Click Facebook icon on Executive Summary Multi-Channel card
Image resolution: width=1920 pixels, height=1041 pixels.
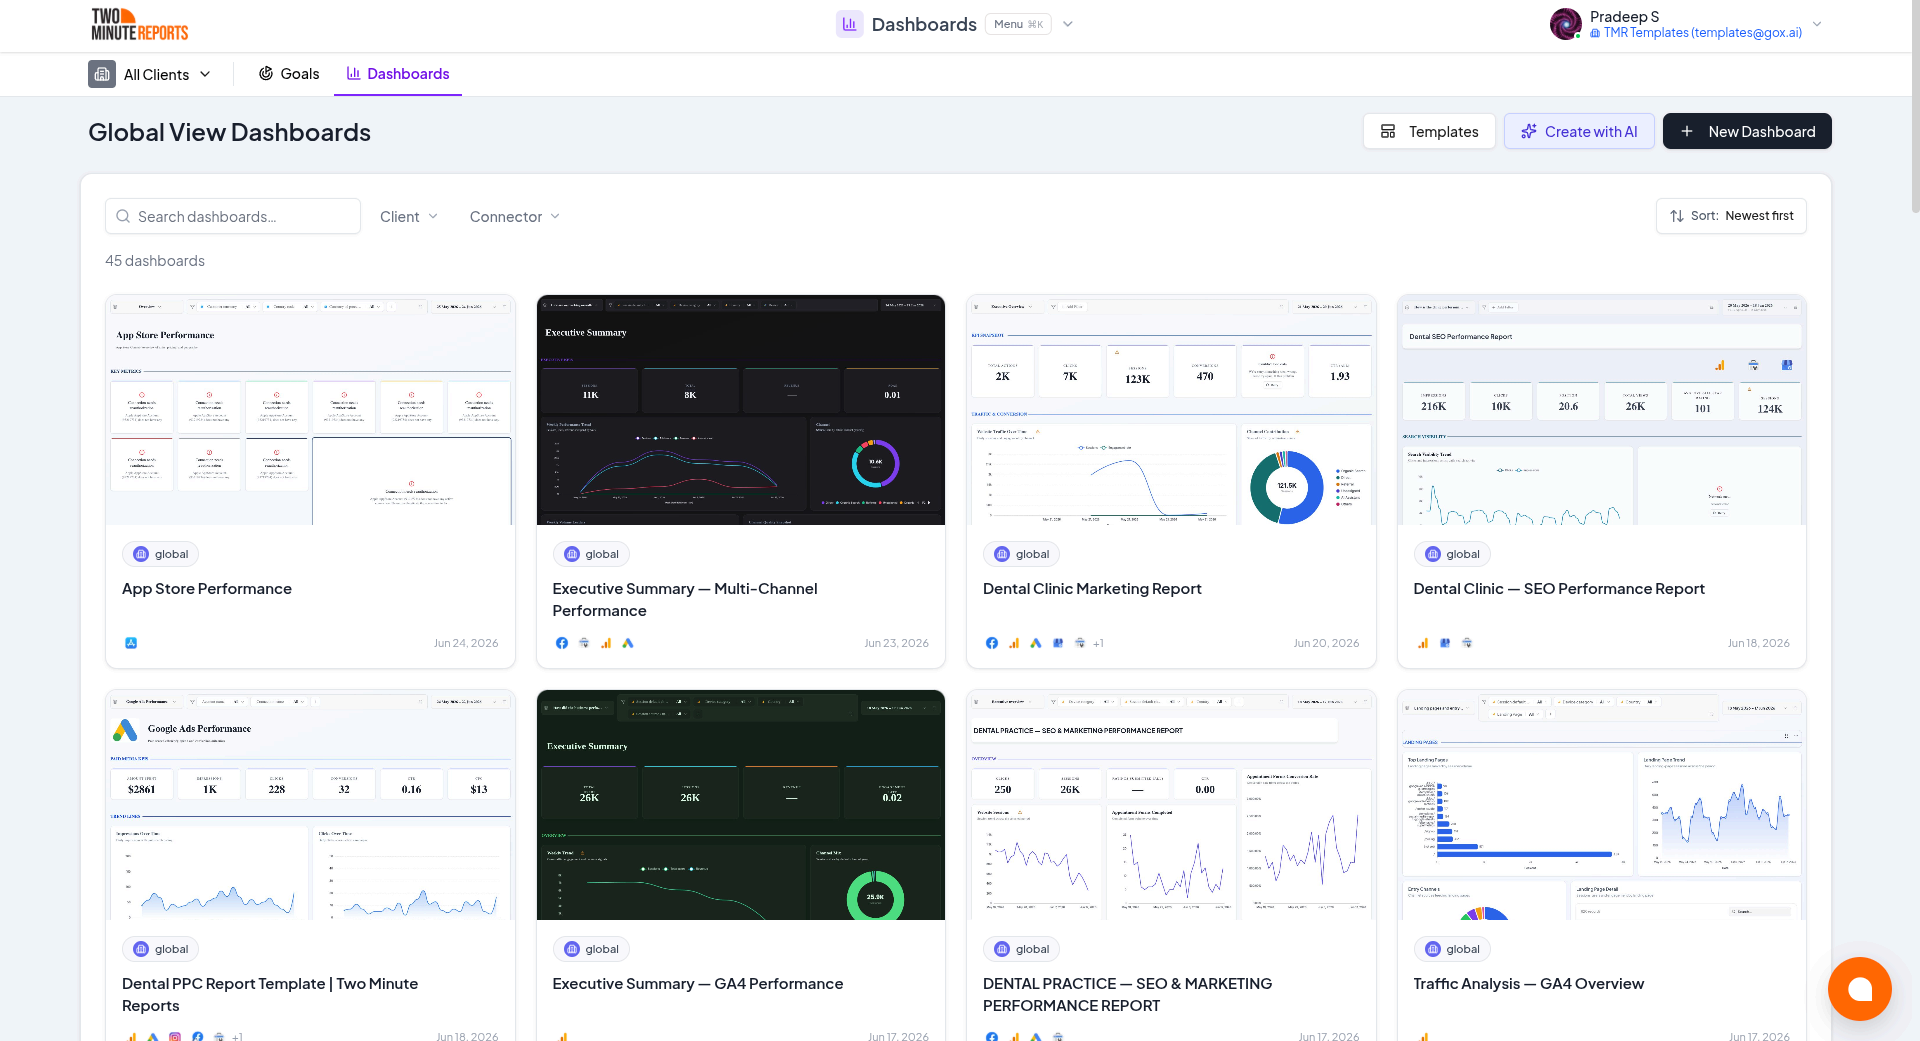tap(561, 643)
